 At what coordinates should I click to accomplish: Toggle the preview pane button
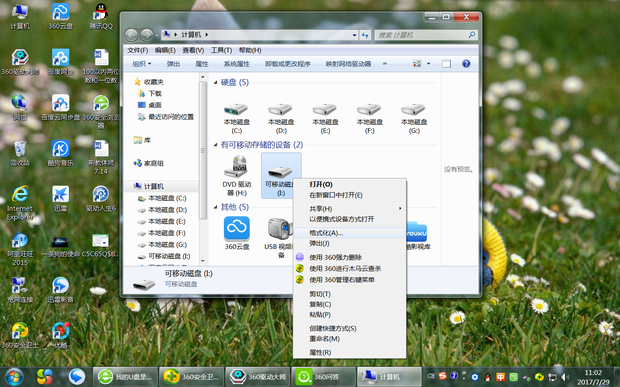(446, 64)
